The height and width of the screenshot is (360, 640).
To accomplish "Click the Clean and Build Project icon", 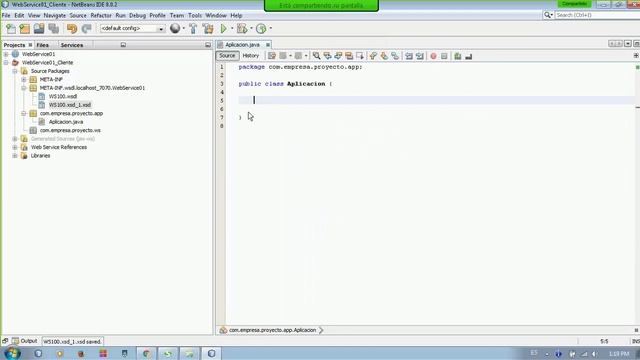I will point(208,29).
